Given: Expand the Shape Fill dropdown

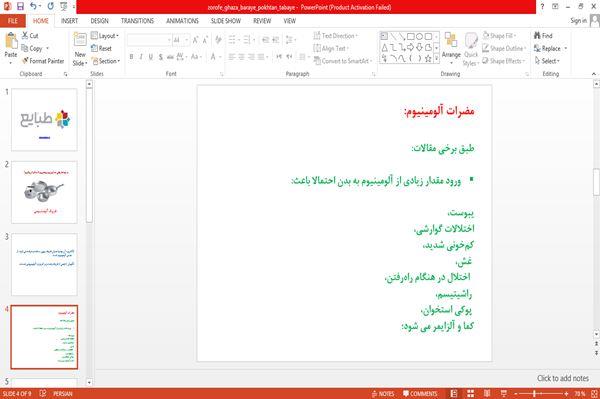Looking at the screenshot, I should (499, 36).
